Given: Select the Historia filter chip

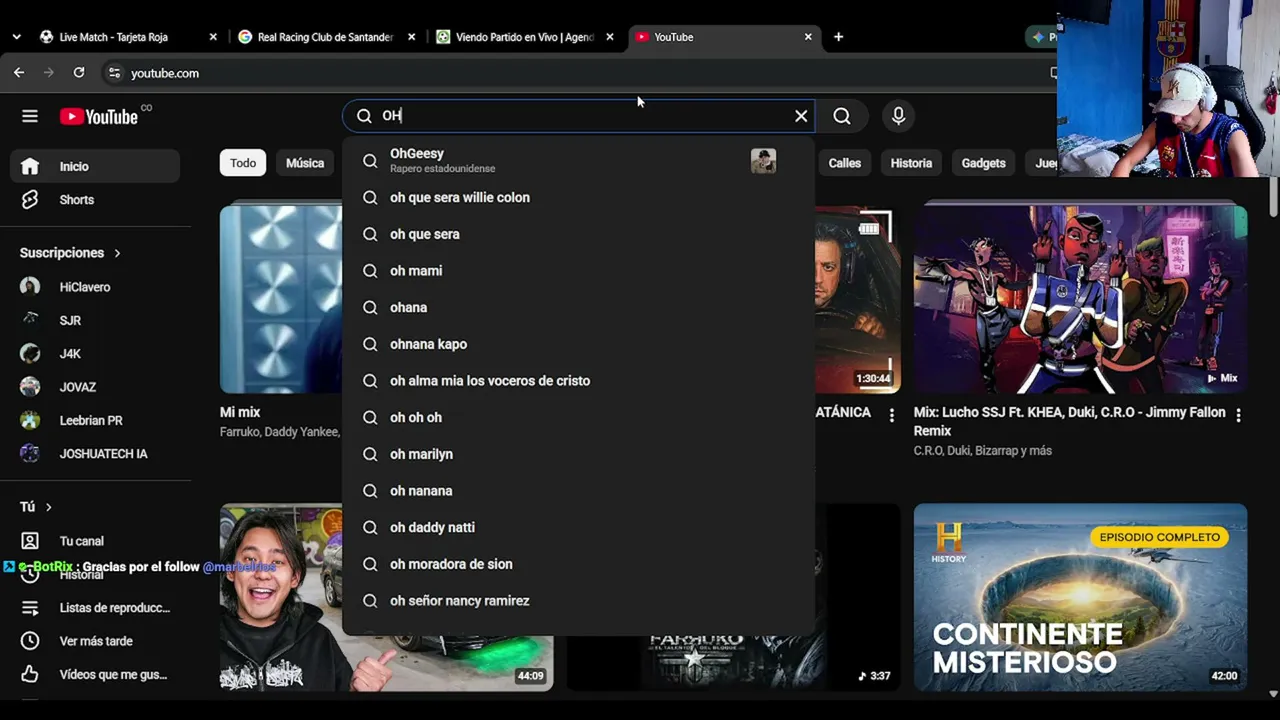Looking at the screenshot, I should pyautogui.click(x=911, y=163).
